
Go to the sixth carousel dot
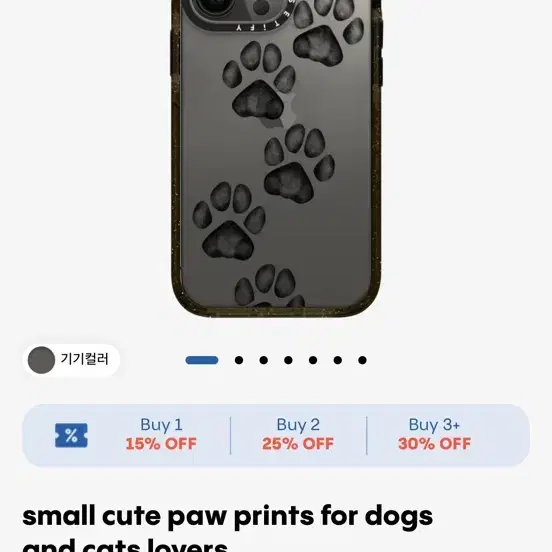(337, 360)
